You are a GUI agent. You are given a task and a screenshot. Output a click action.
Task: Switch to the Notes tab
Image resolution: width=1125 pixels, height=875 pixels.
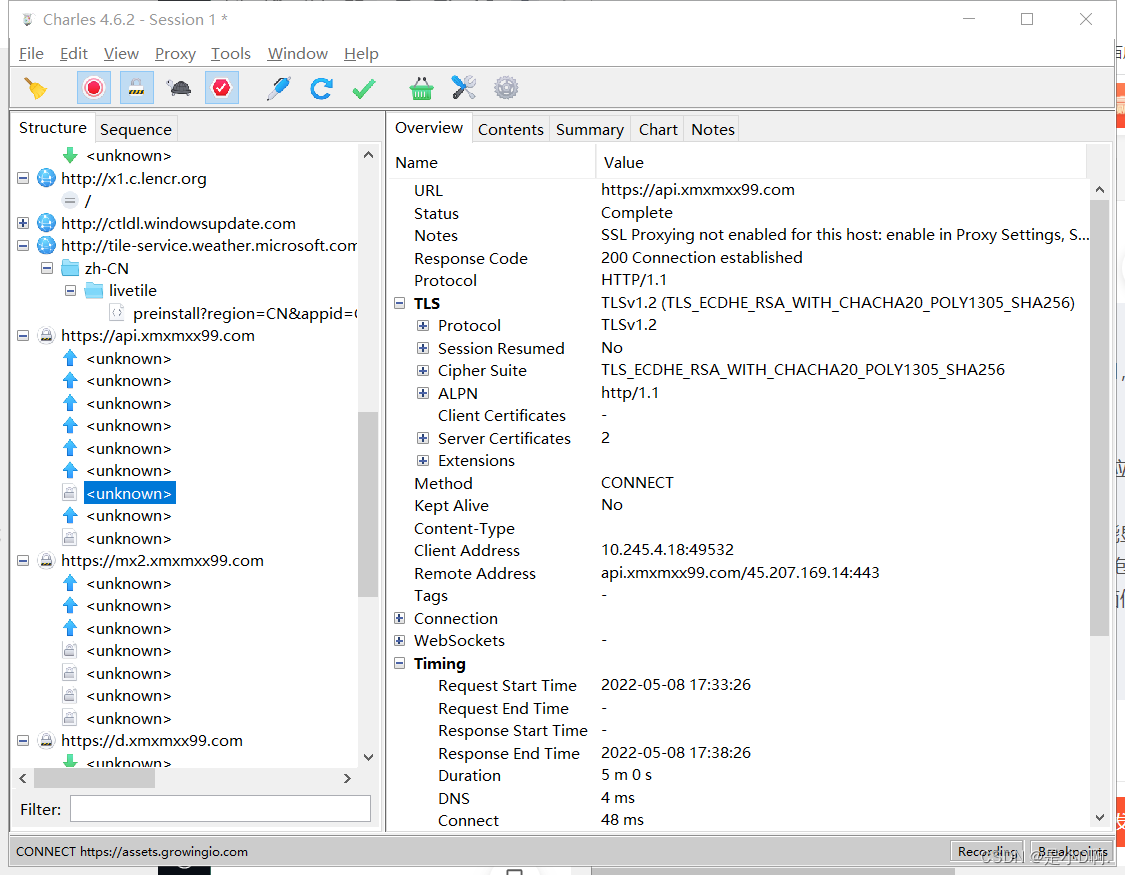[x=712, y=129]
